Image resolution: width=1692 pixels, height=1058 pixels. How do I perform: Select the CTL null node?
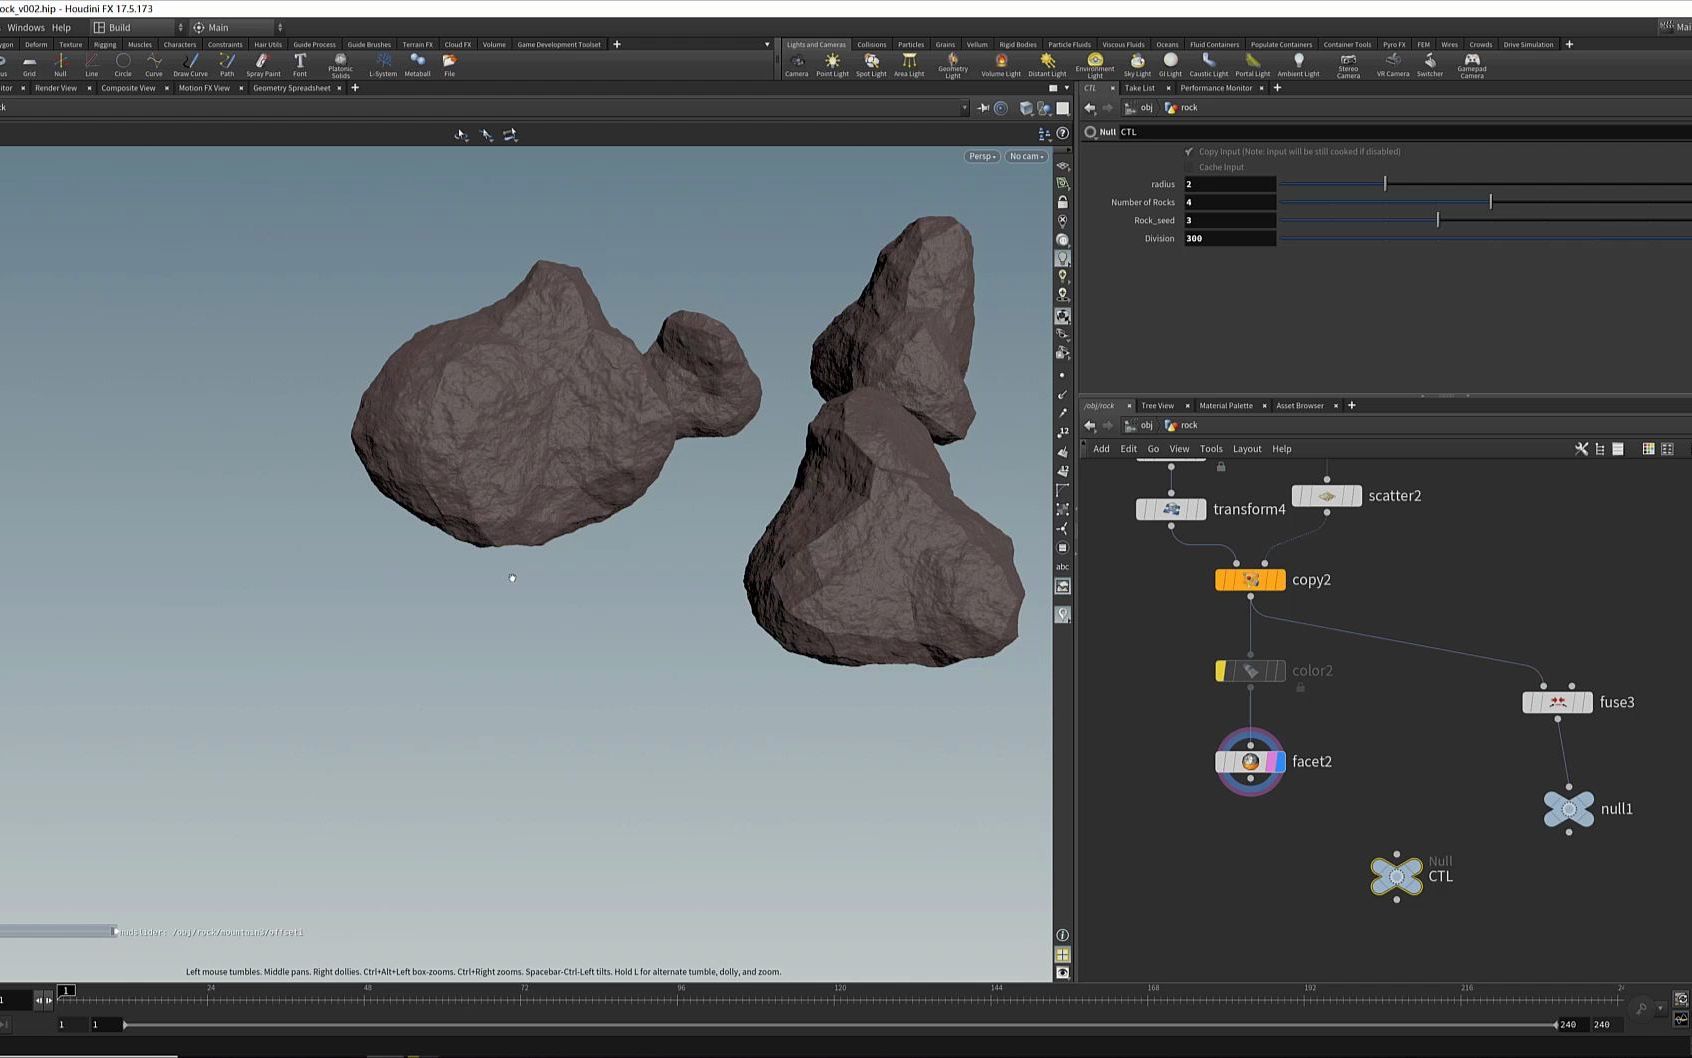click(1396, 876)
